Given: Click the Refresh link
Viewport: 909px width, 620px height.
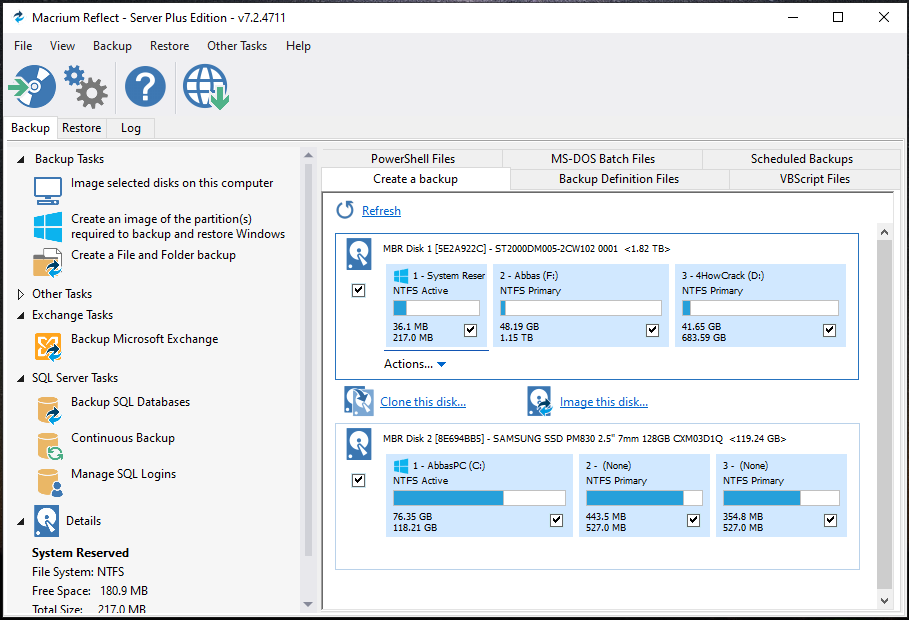Looking at the screenshot, I should [381, 211].
